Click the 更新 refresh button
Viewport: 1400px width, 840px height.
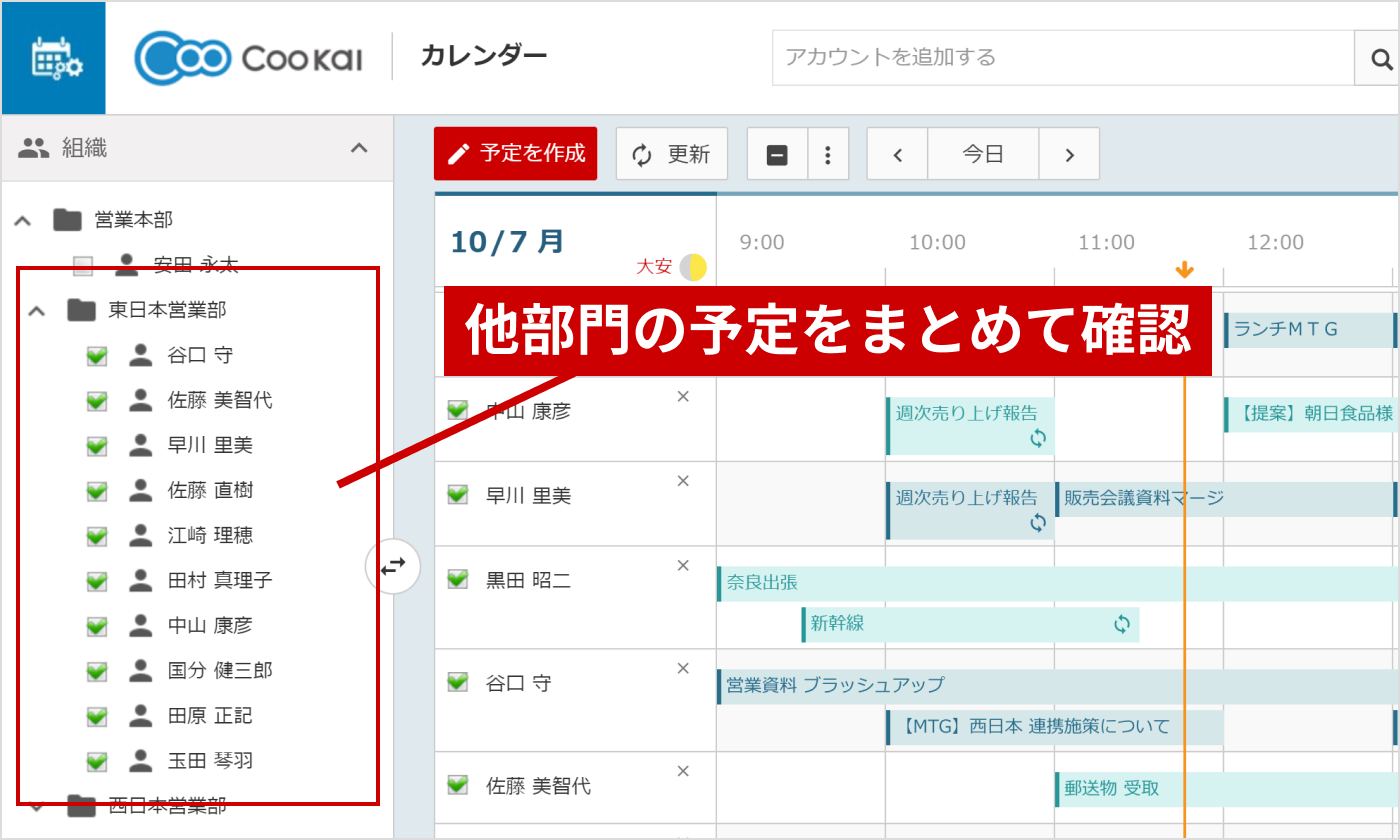click(x=671, y=154)
